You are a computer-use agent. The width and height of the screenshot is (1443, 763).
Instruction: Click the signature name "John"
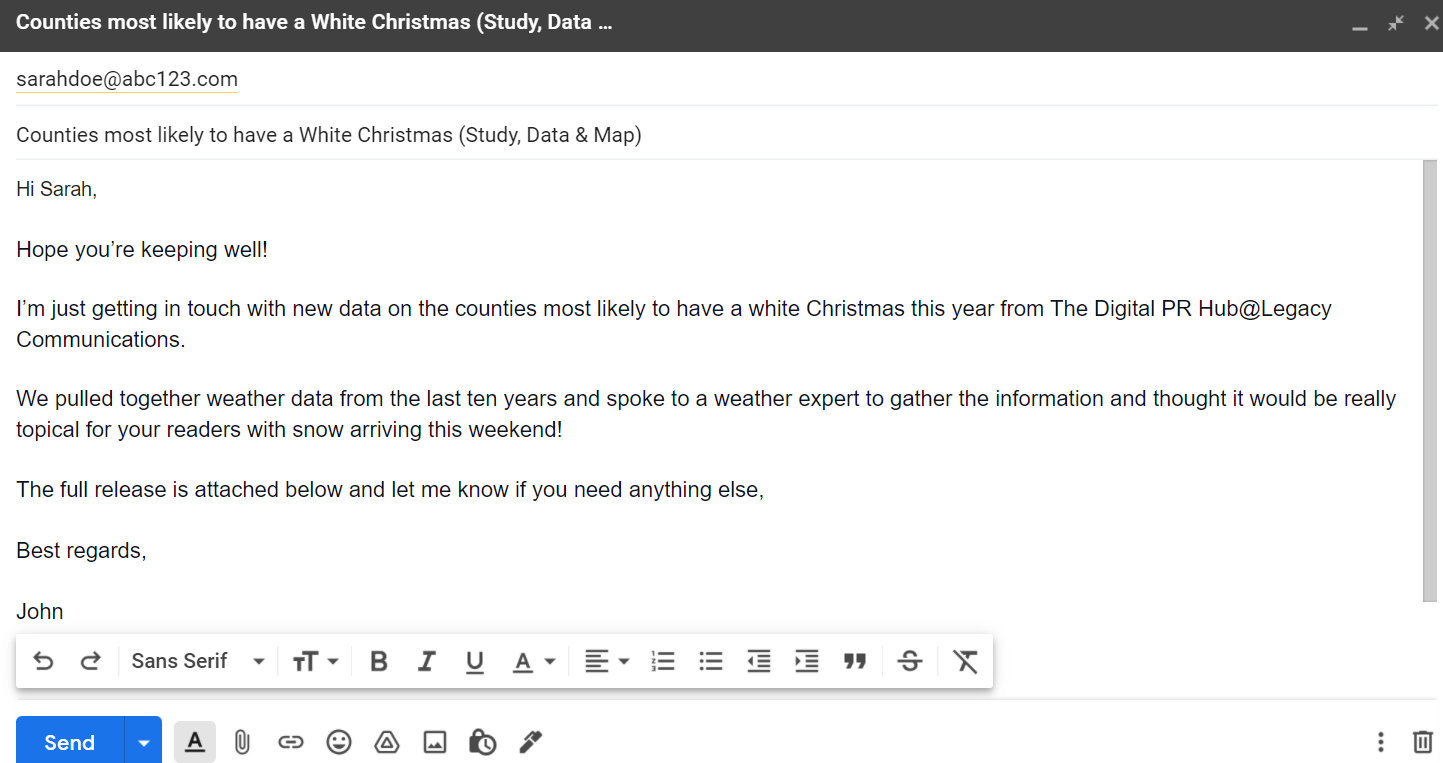(x=40, y=611)
